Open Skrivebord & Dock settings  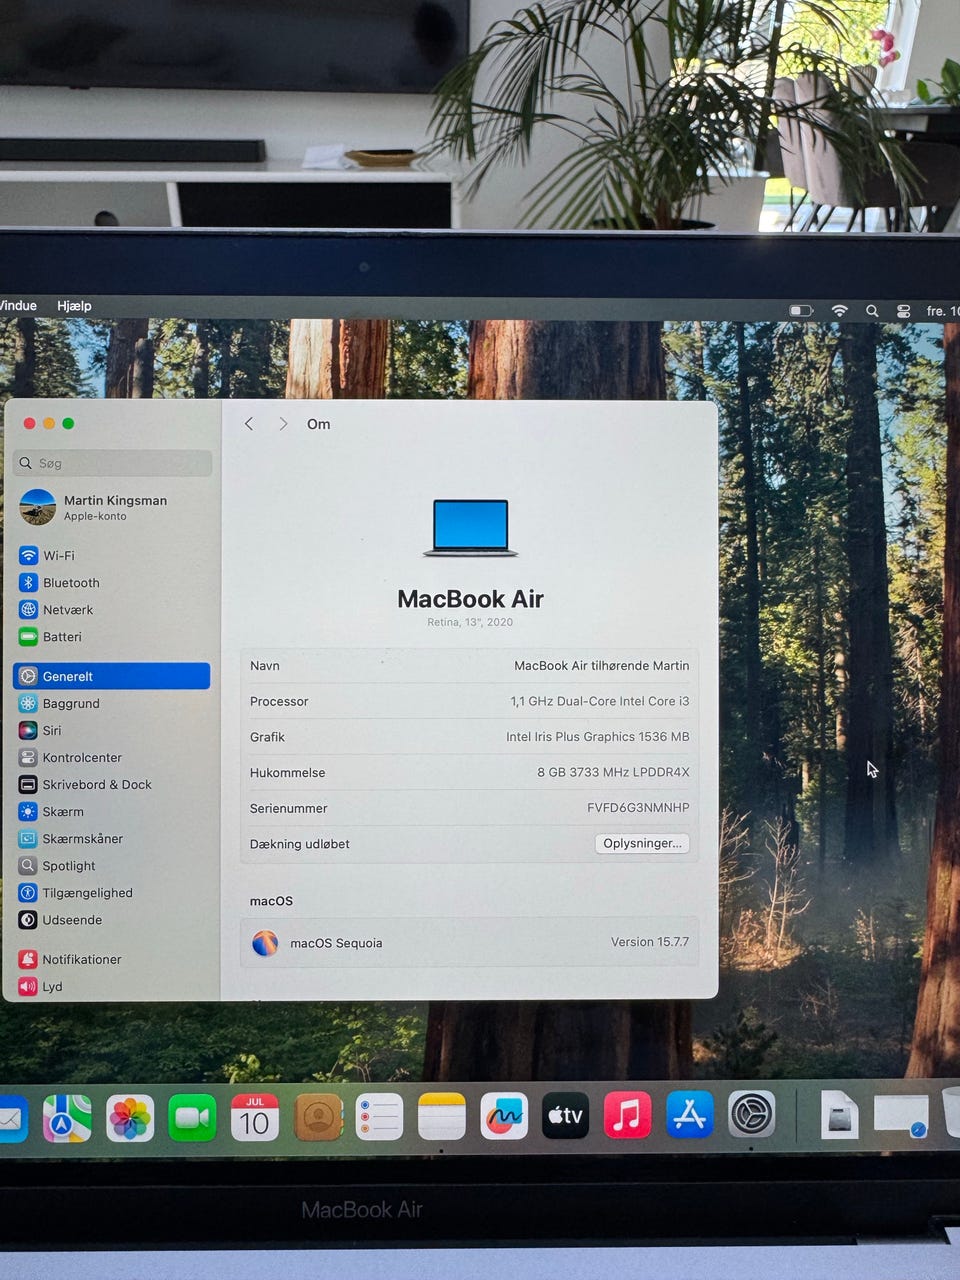(112, 784)
